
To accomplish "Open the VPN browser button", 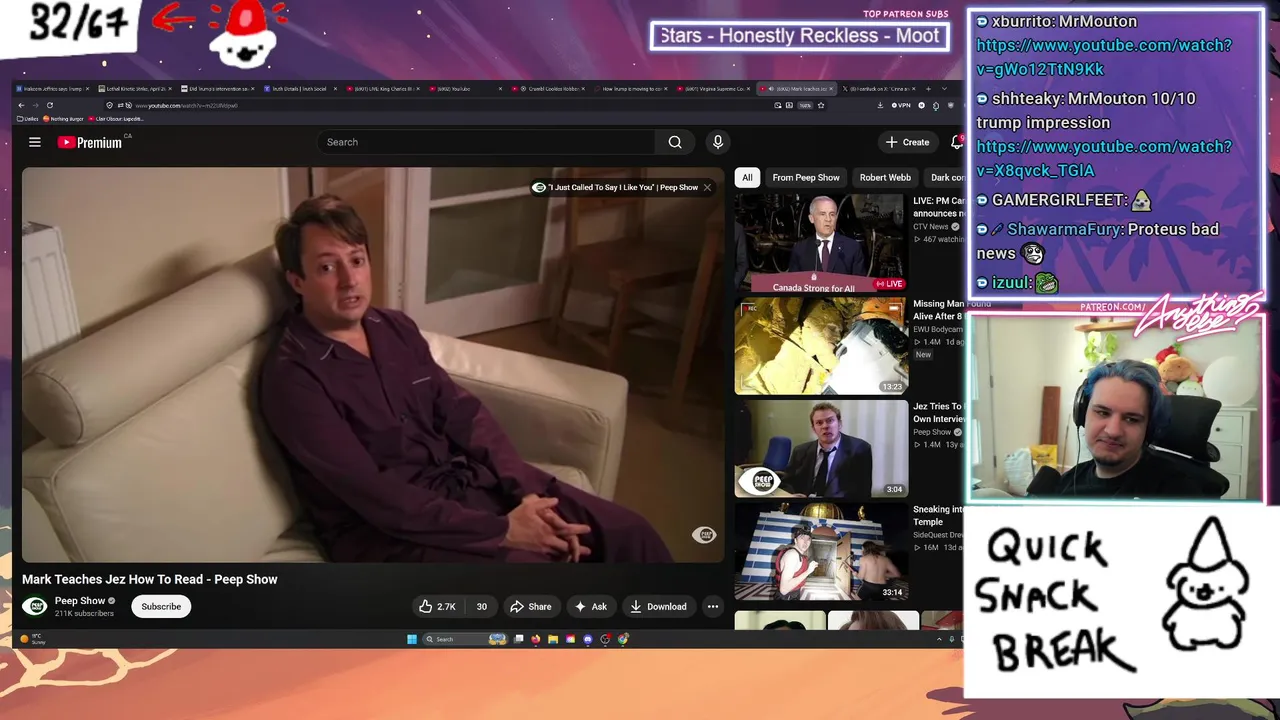I will pos(903,105).
